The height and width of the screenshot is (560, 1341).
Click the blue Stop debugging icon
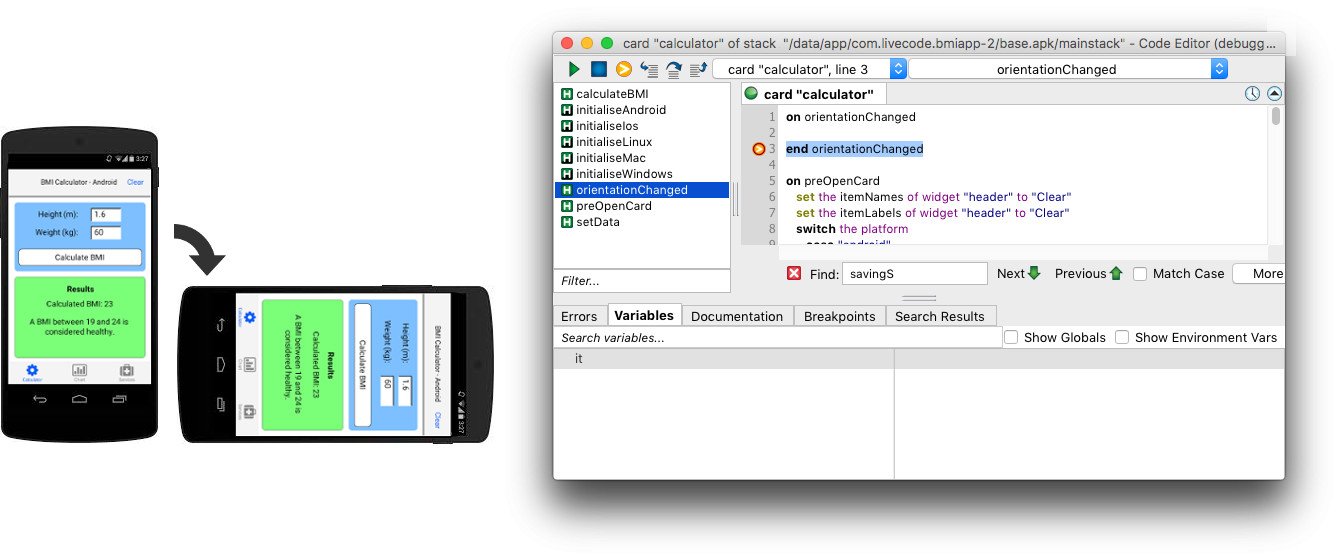598,69
